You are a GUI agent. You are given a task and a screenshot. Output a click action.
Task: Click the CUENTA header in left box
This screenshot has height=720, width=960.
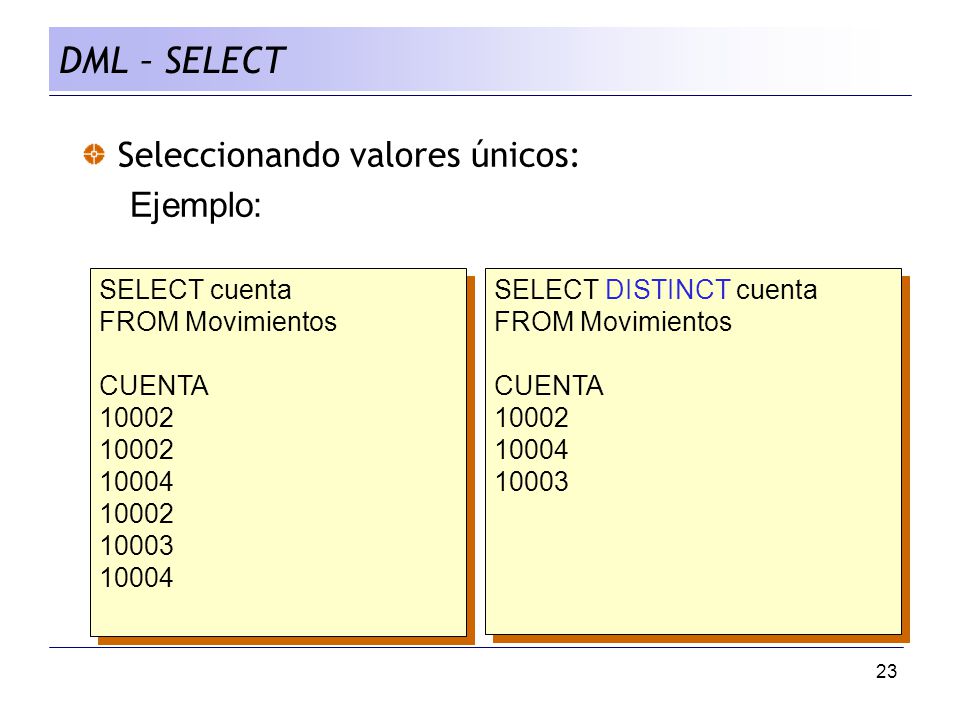point(154,386)
